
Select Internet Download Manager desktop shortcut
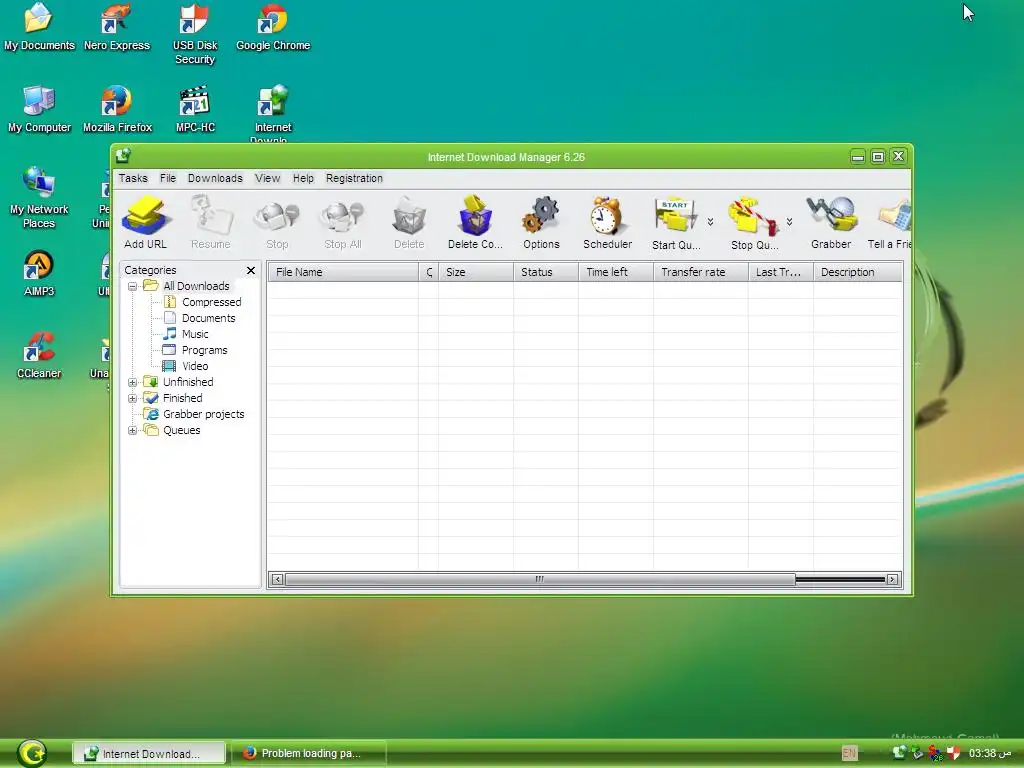272,112
